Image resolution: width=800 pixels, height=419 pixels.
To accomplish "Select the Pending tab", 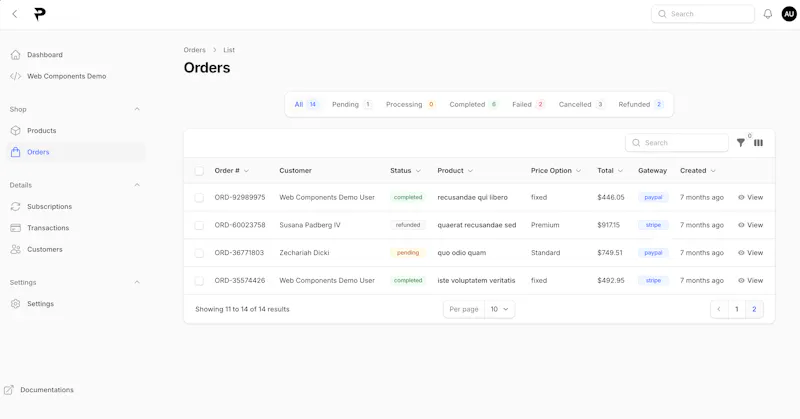I will (x=352, y=105).
